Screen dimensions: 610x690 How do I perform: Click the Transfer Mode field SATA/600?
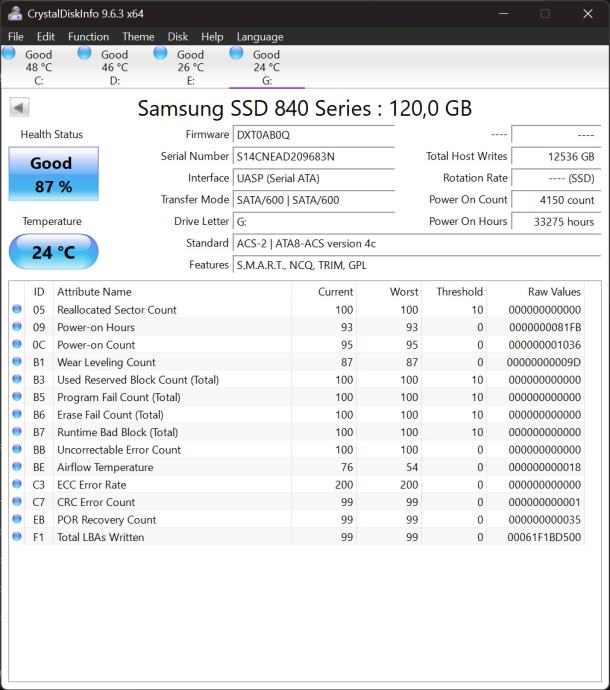click(x=314, y=200)
